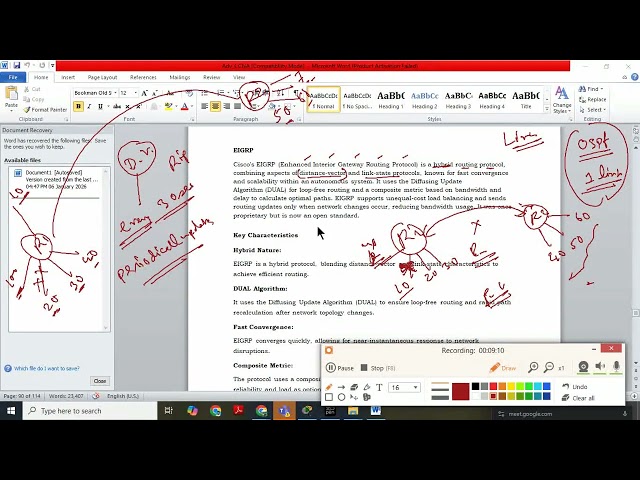
Task: Toggle the system speaker audio
Action: click(x=600, y=367)
